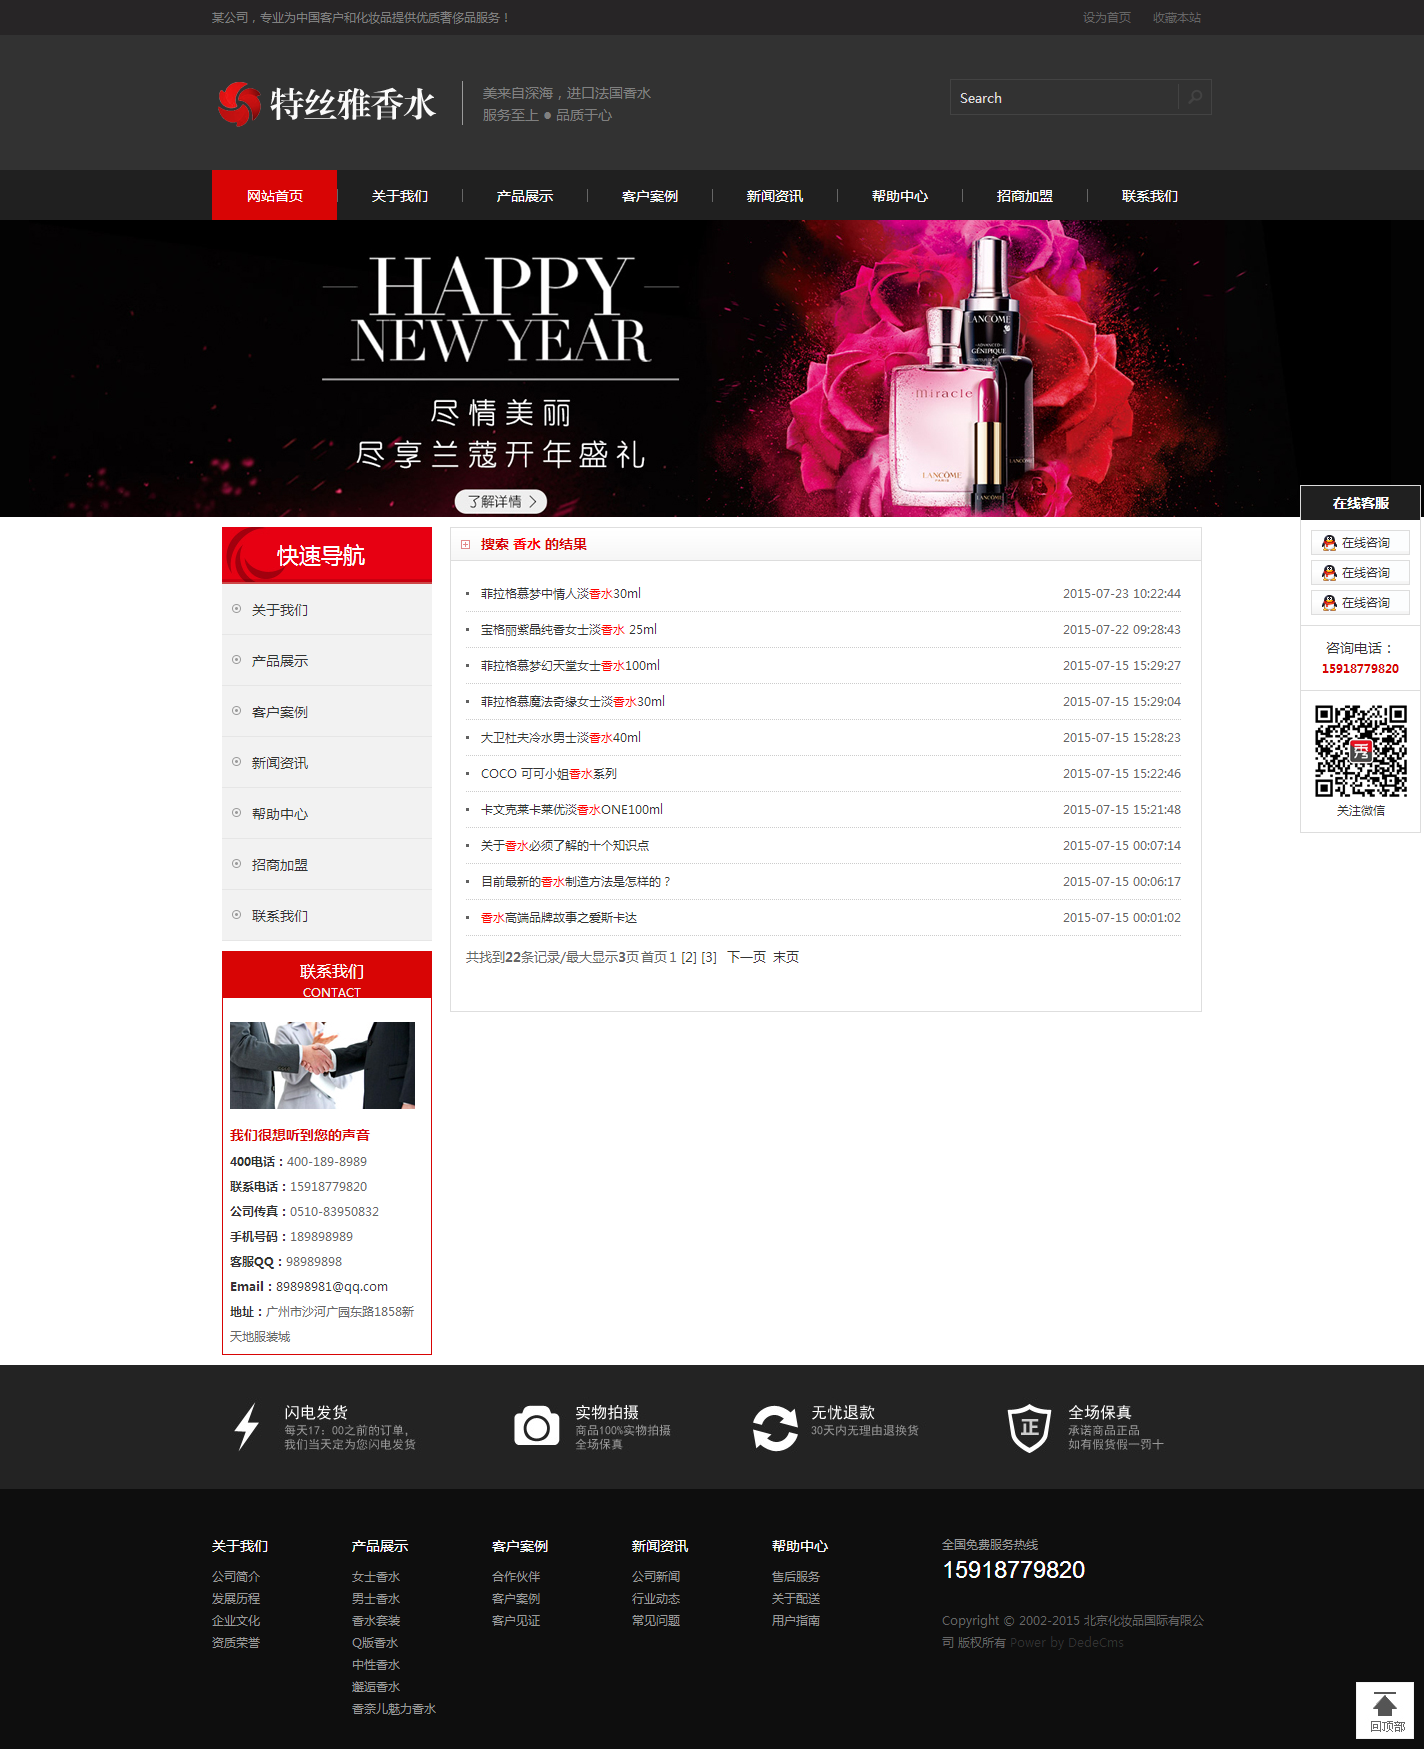Click 末页 pagination link
The image size is (1424, 1749).
pos(786,957)
